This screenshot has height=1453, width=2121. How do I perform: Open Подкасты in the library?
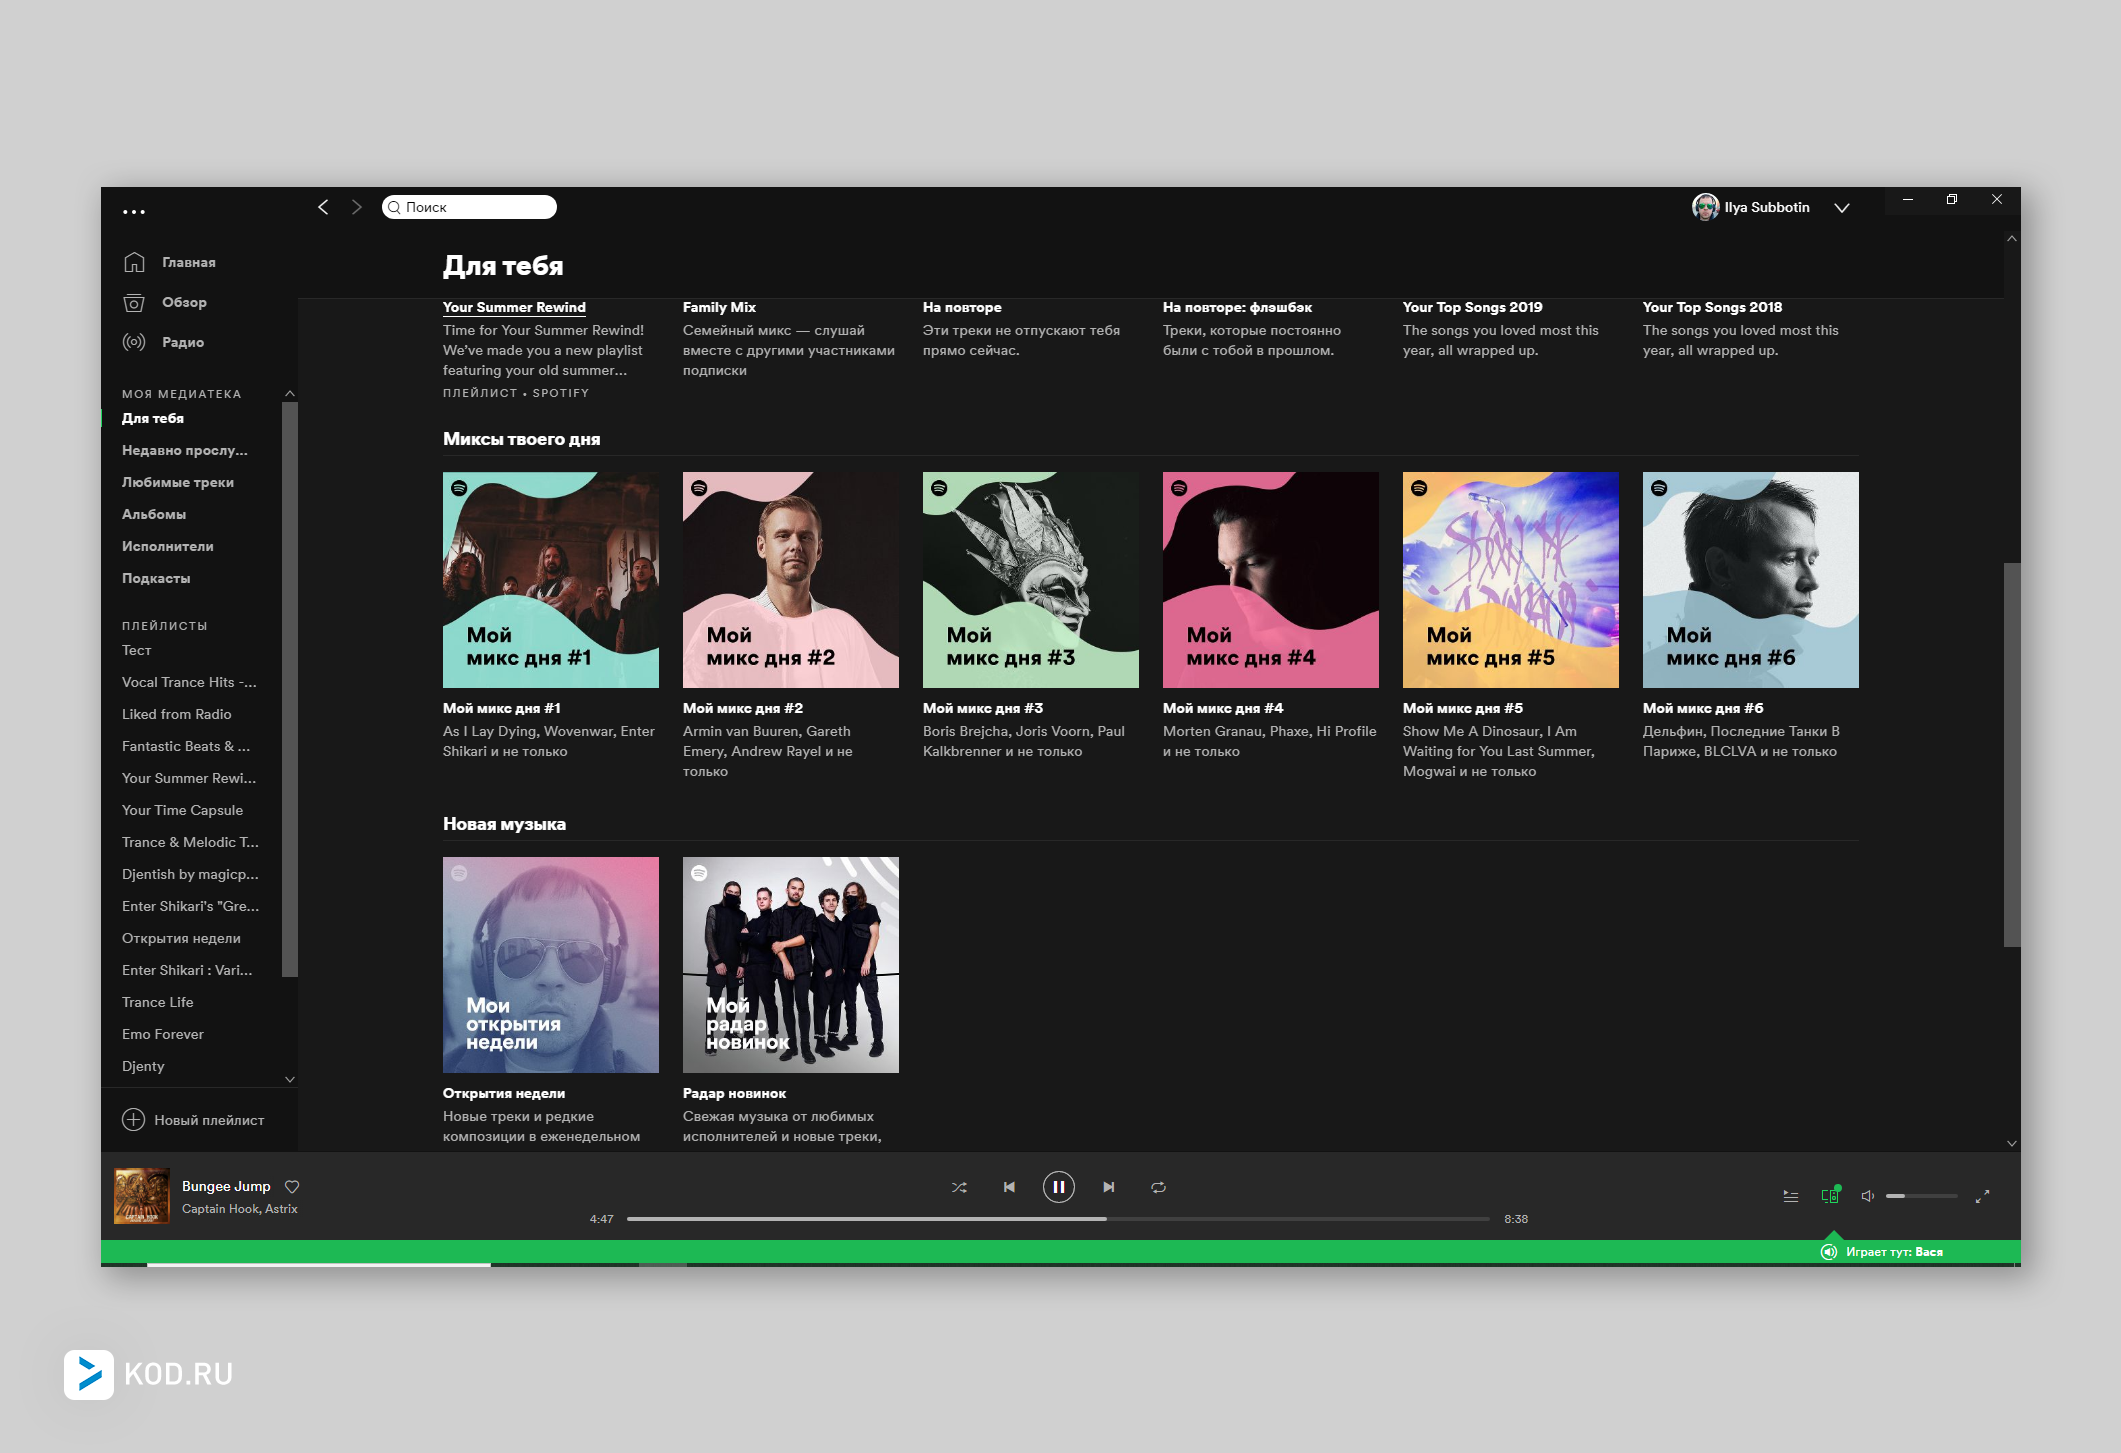156,578
